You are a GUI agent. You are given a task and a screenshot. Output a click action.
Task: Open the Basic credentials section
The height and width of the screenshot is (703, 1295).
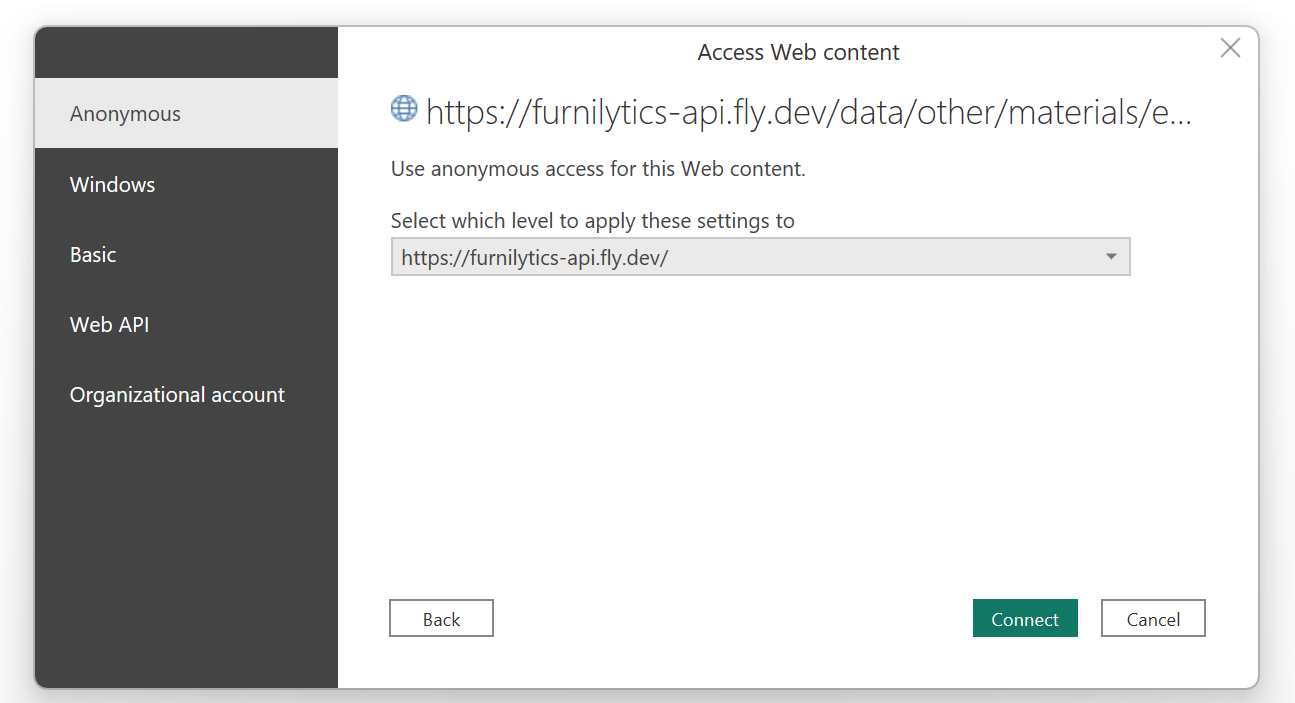pos(92,254)
